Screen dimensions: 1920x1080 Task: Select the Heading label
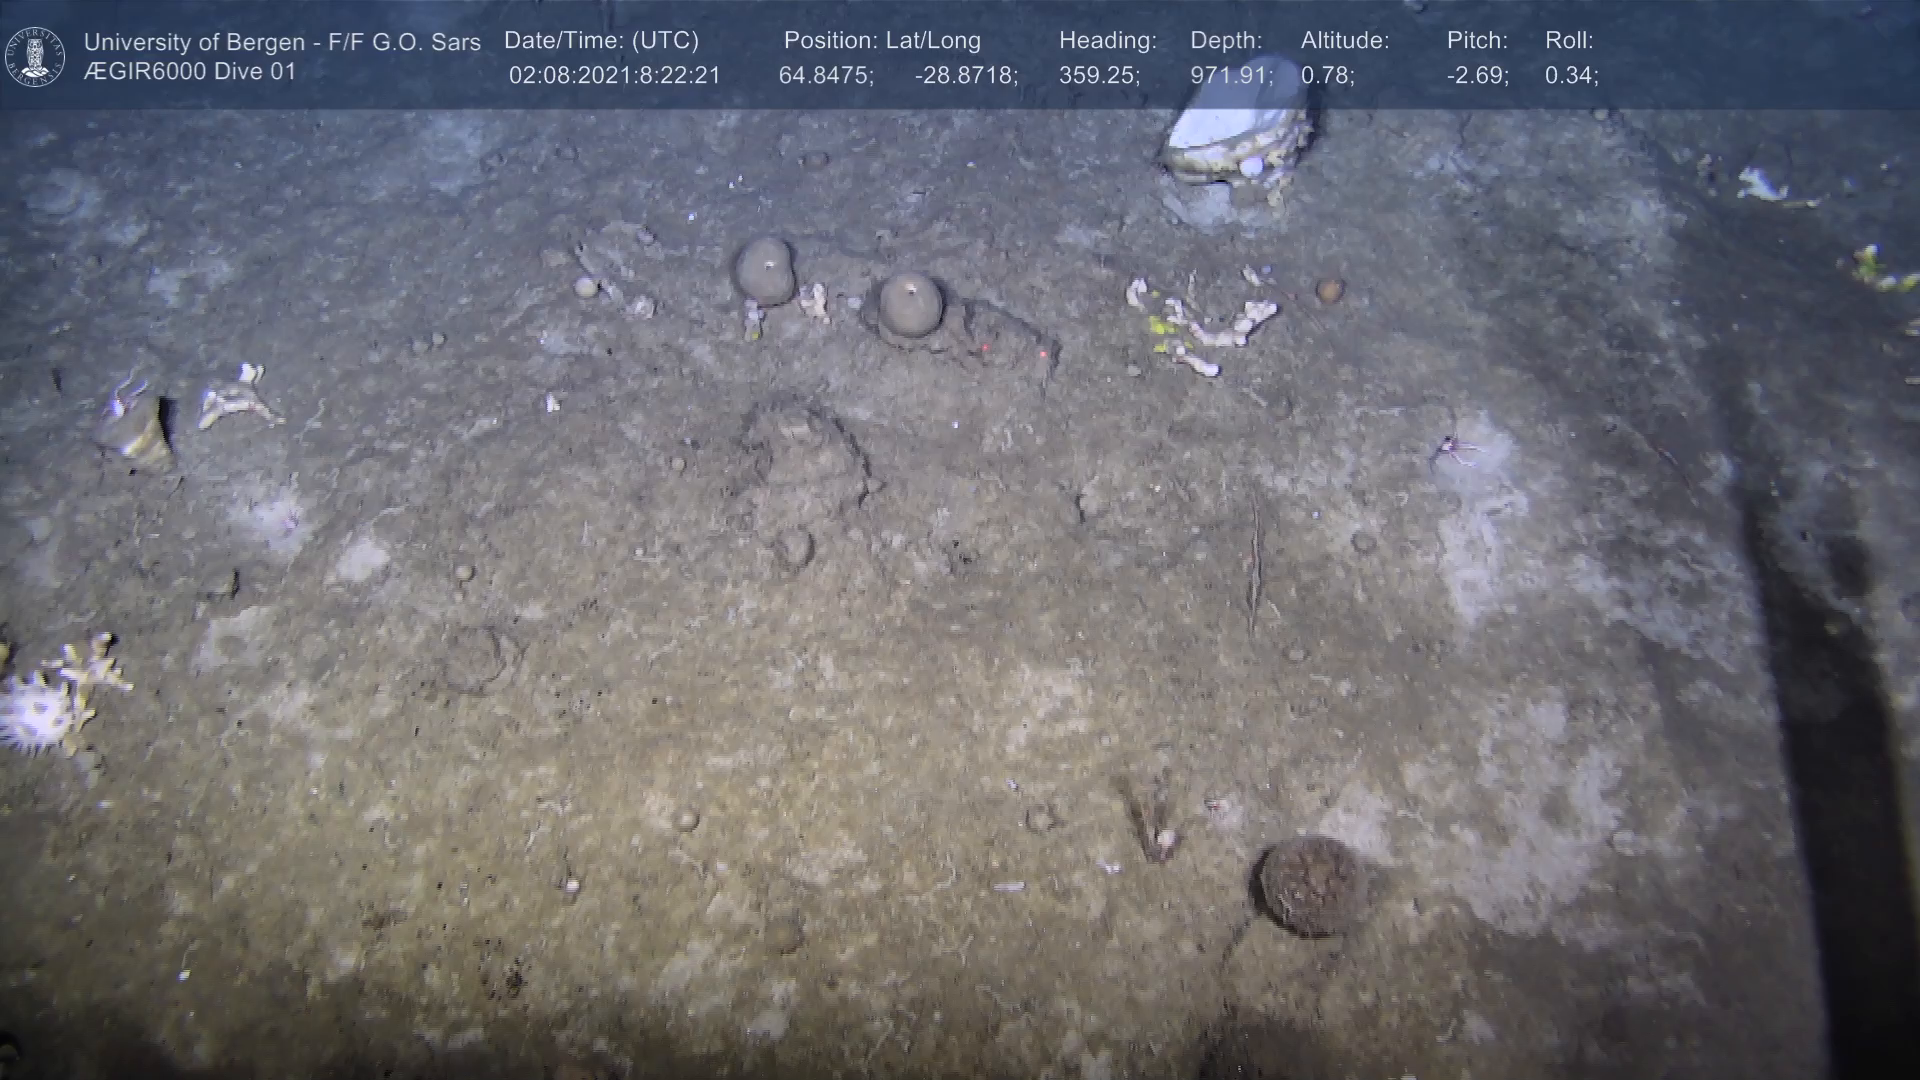pyautogui.click(x=1107, y=41)
